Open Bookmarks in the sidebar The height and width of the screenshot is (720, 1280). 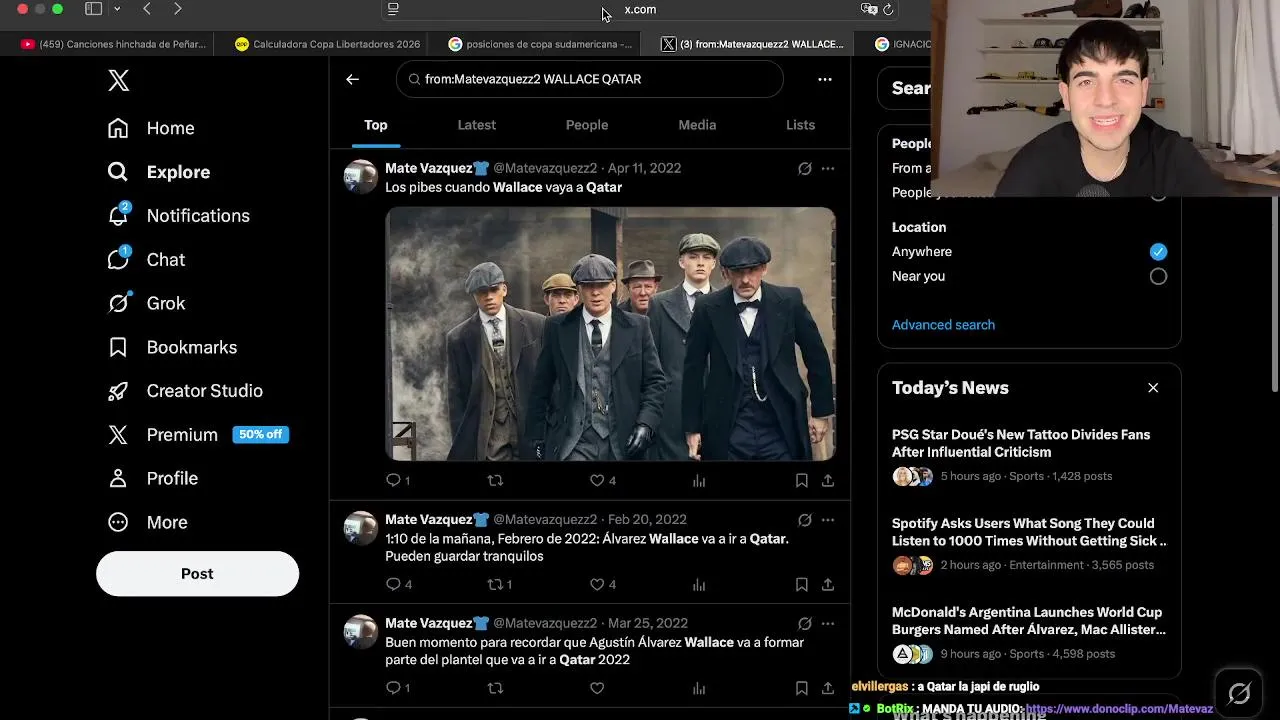point(172,347)
